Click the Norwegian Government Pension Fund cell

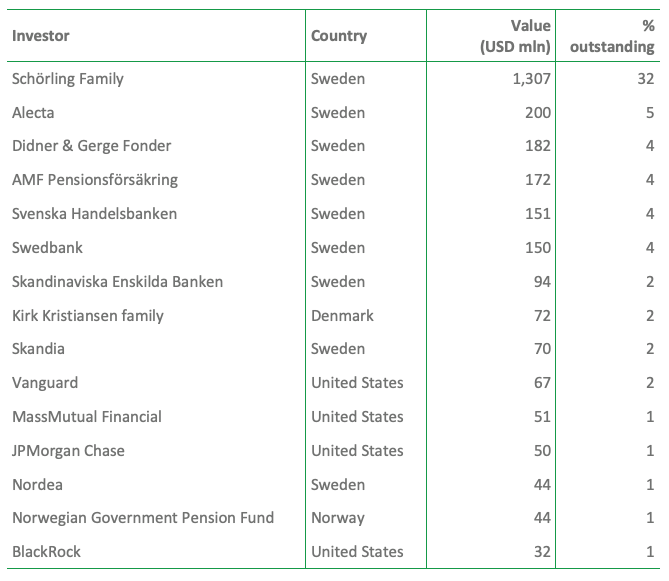(143, 518)
